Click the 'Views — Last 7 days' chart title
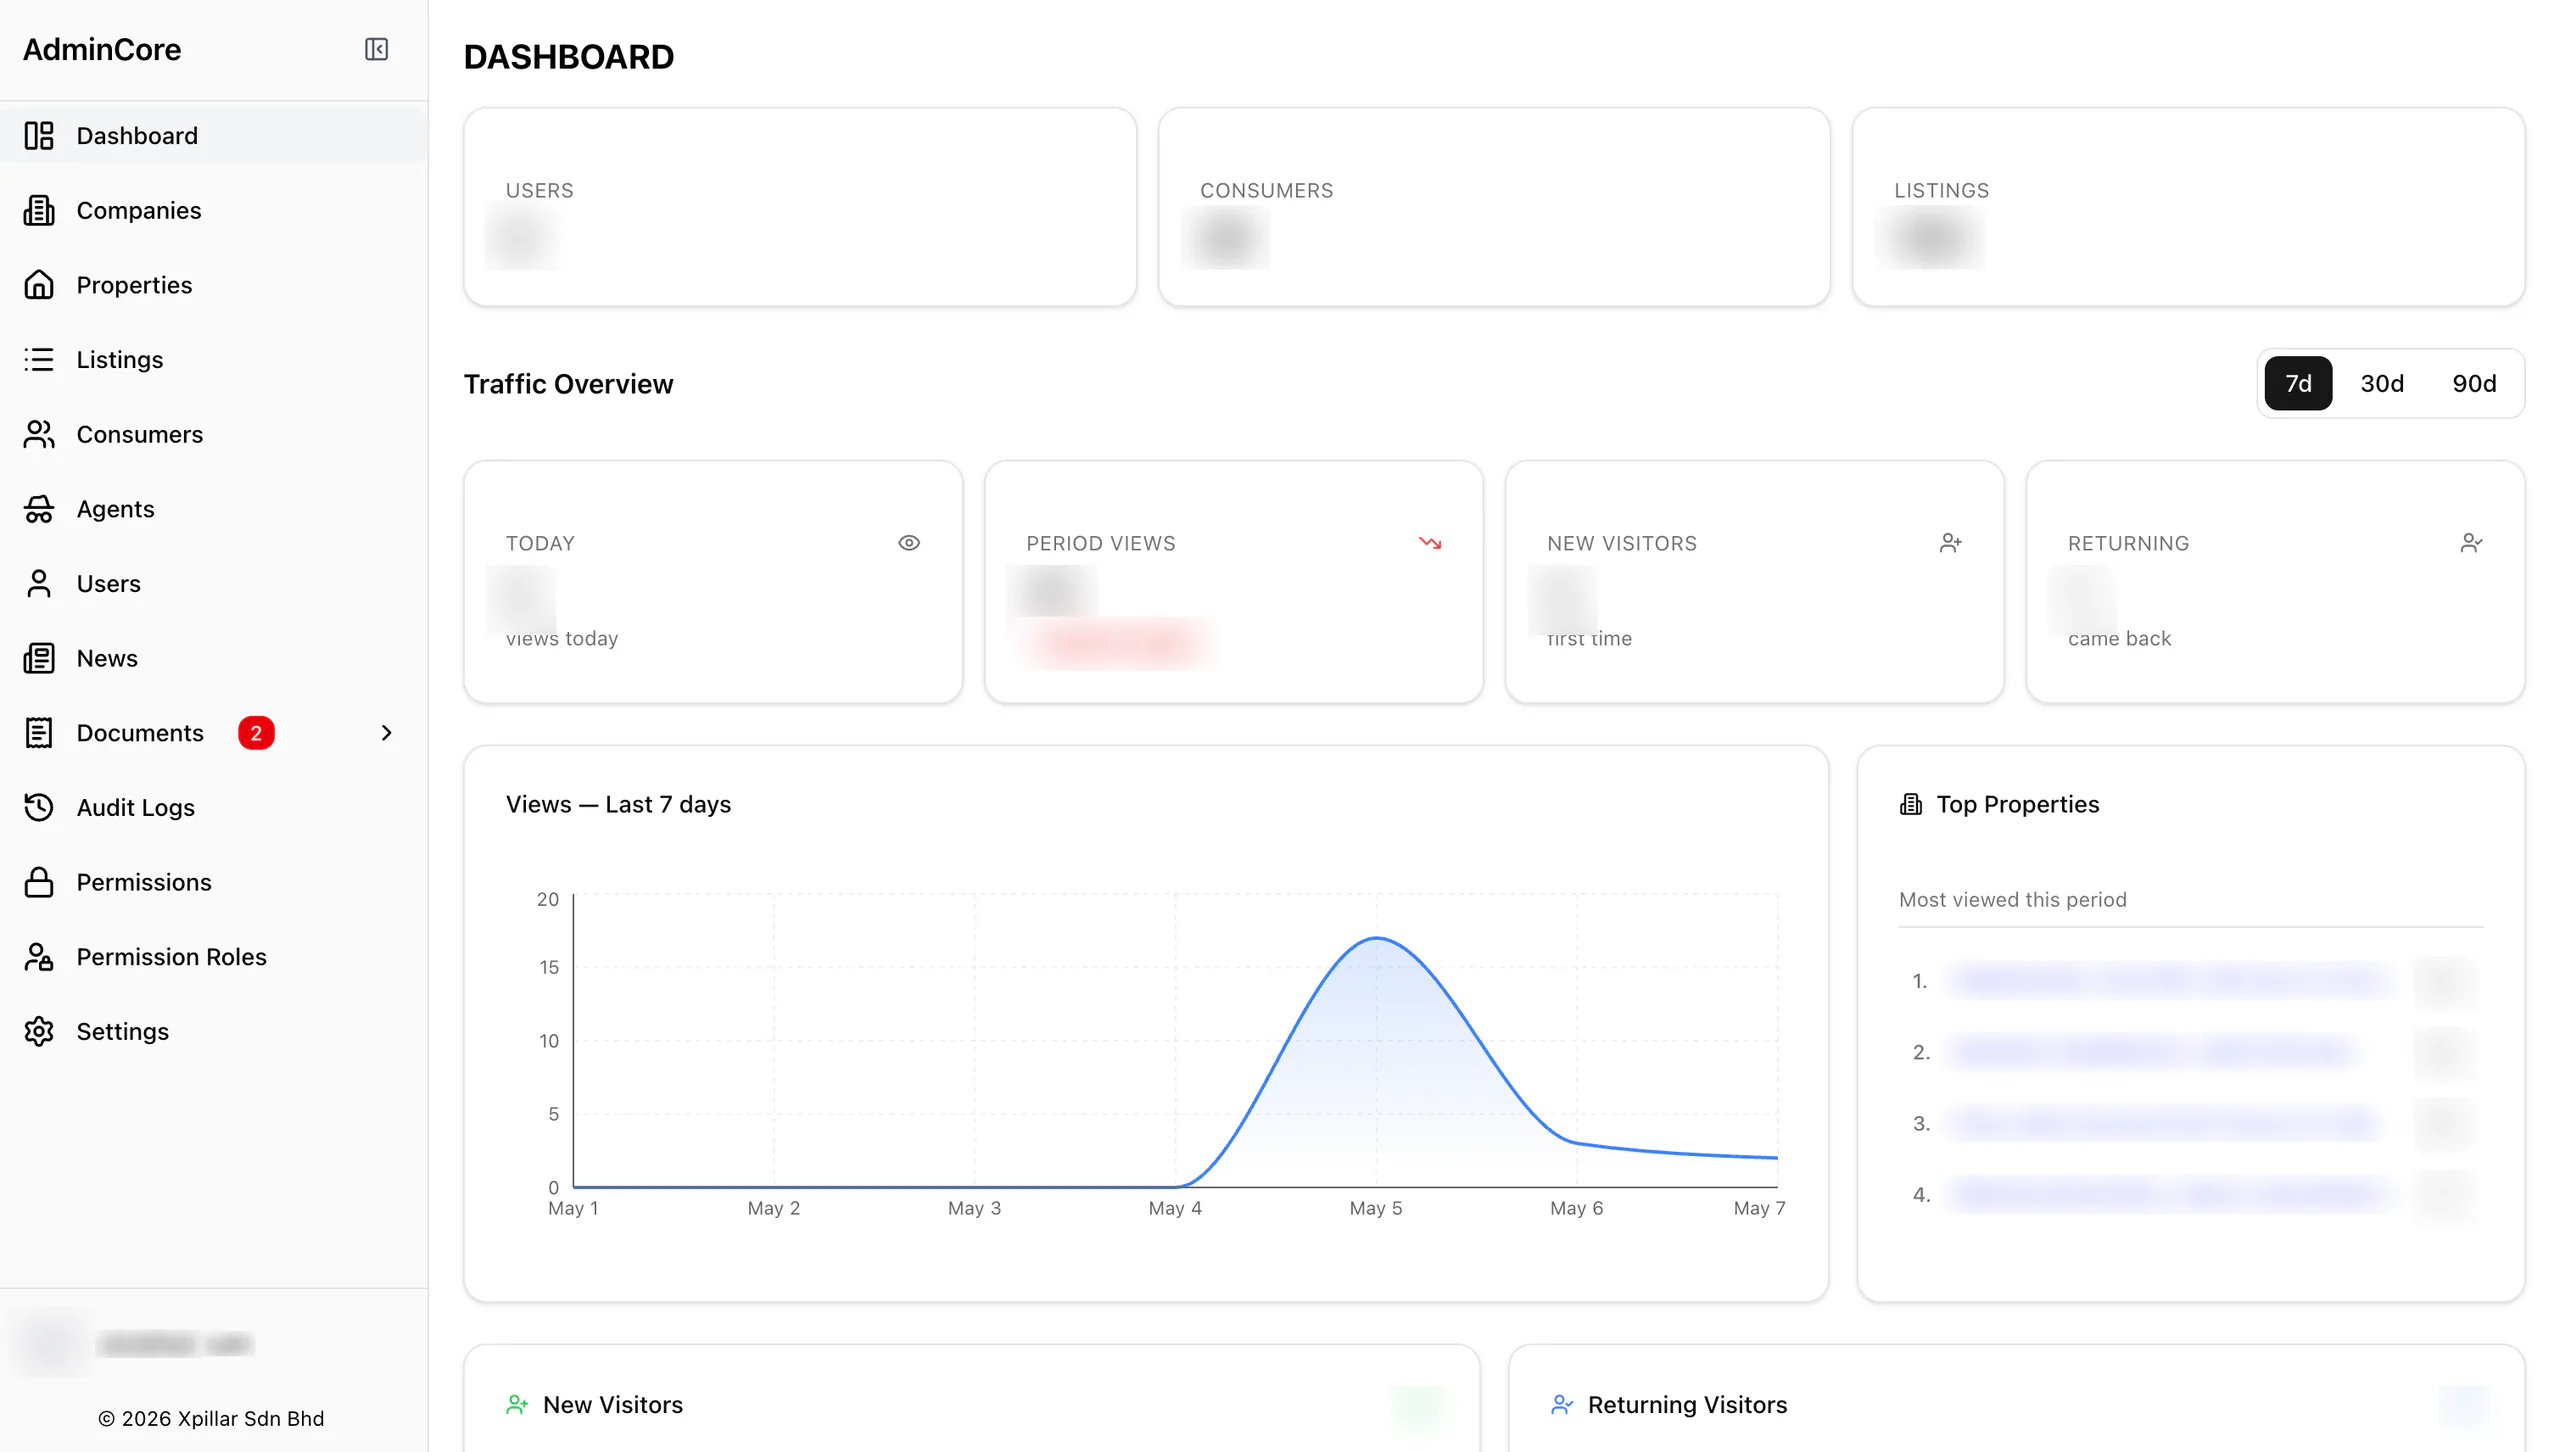The height and width of the screenshot is (1452, 2560). [618, 804]
